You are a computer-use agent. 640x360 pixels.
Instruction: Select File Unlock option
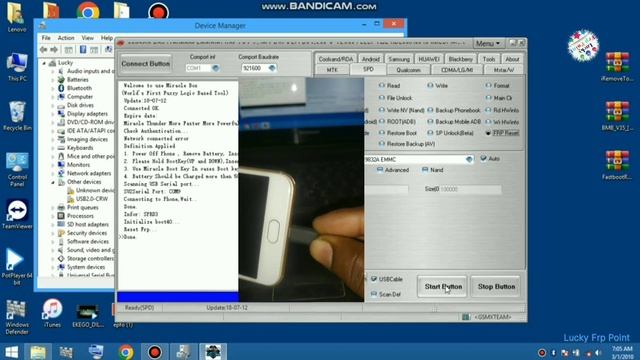(x=395, y=98)
